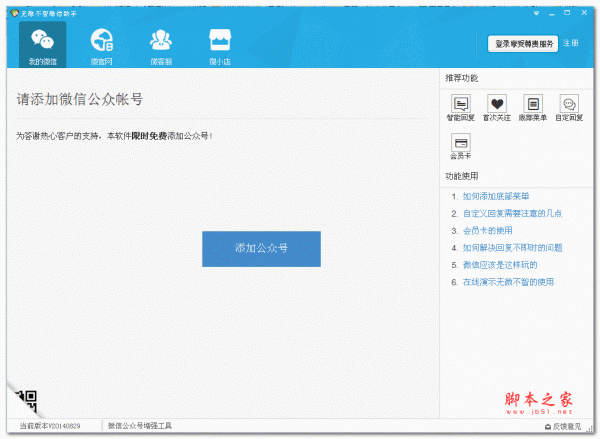Open link about replies not being timely

[x=512, y=248]
